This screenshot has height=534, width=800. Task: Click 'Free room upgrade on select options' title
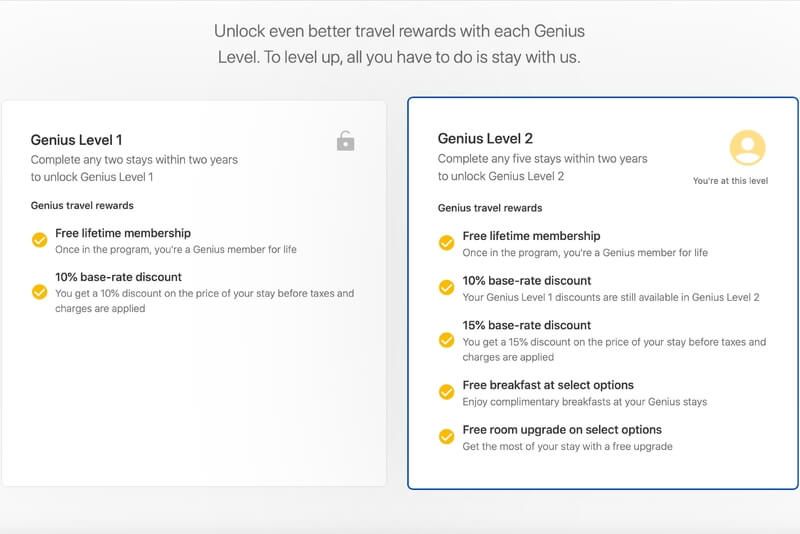(x=562, y=429)
